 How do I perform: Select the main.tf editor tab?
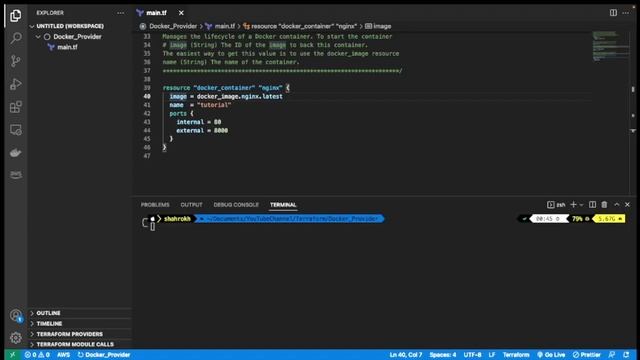coord(157,13)
